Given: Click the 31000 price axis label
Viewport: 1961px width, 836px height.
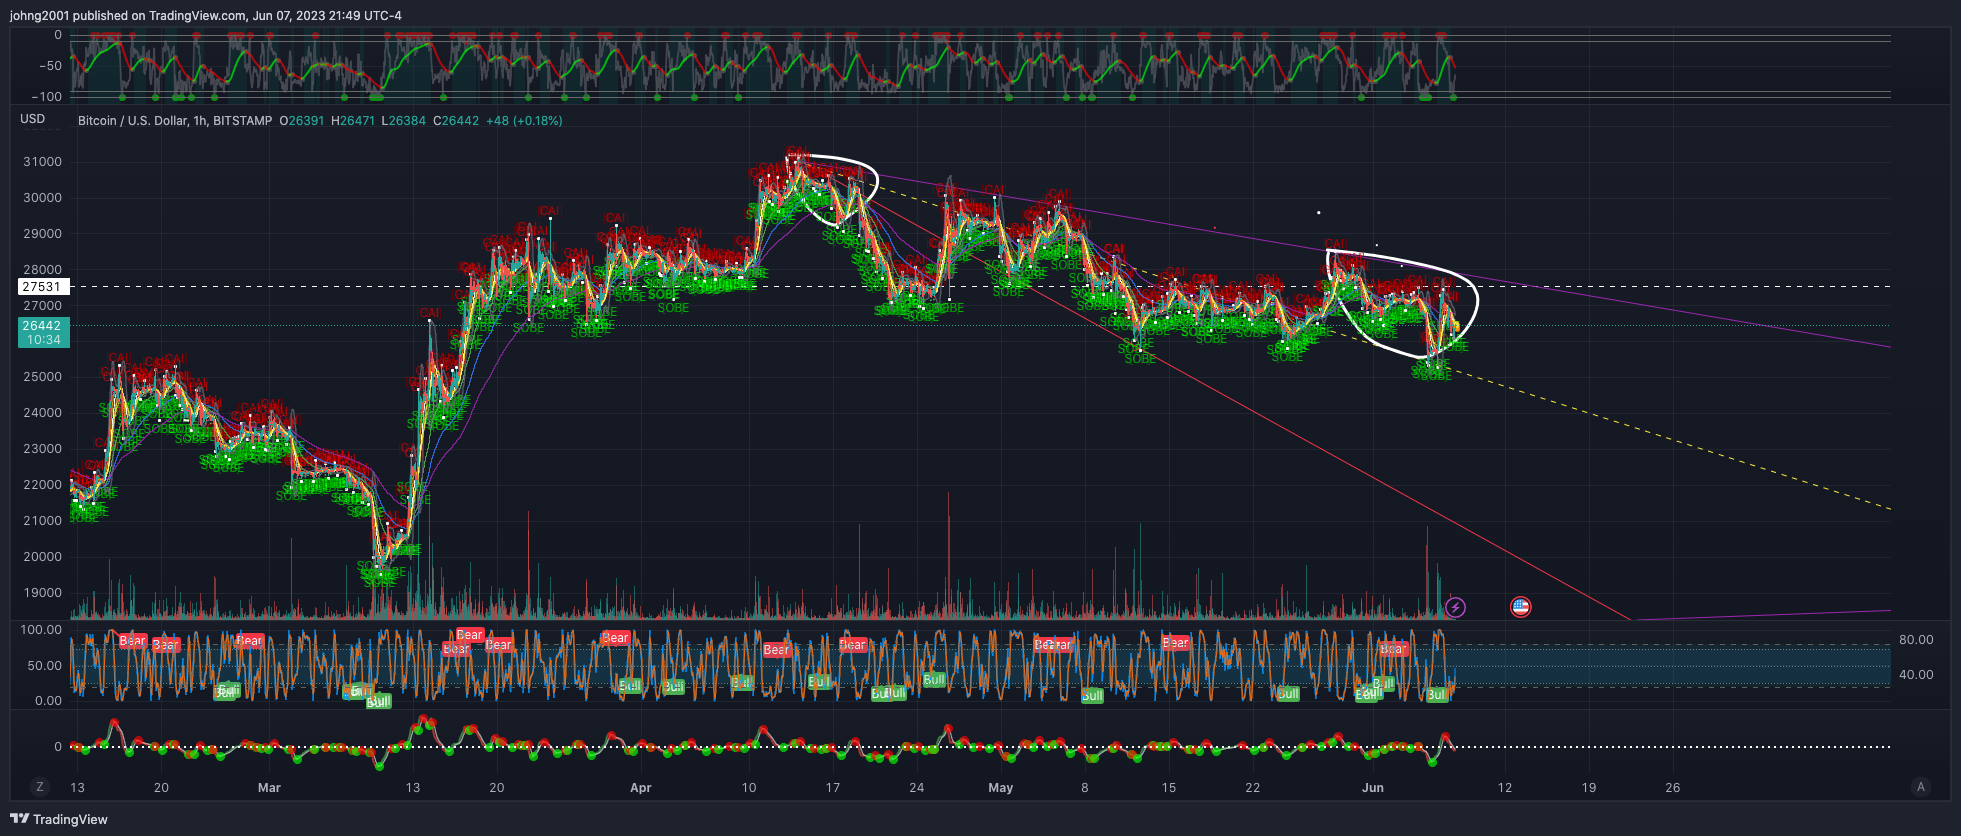Looking at the screenshot, I should click(x=42, y=162).
